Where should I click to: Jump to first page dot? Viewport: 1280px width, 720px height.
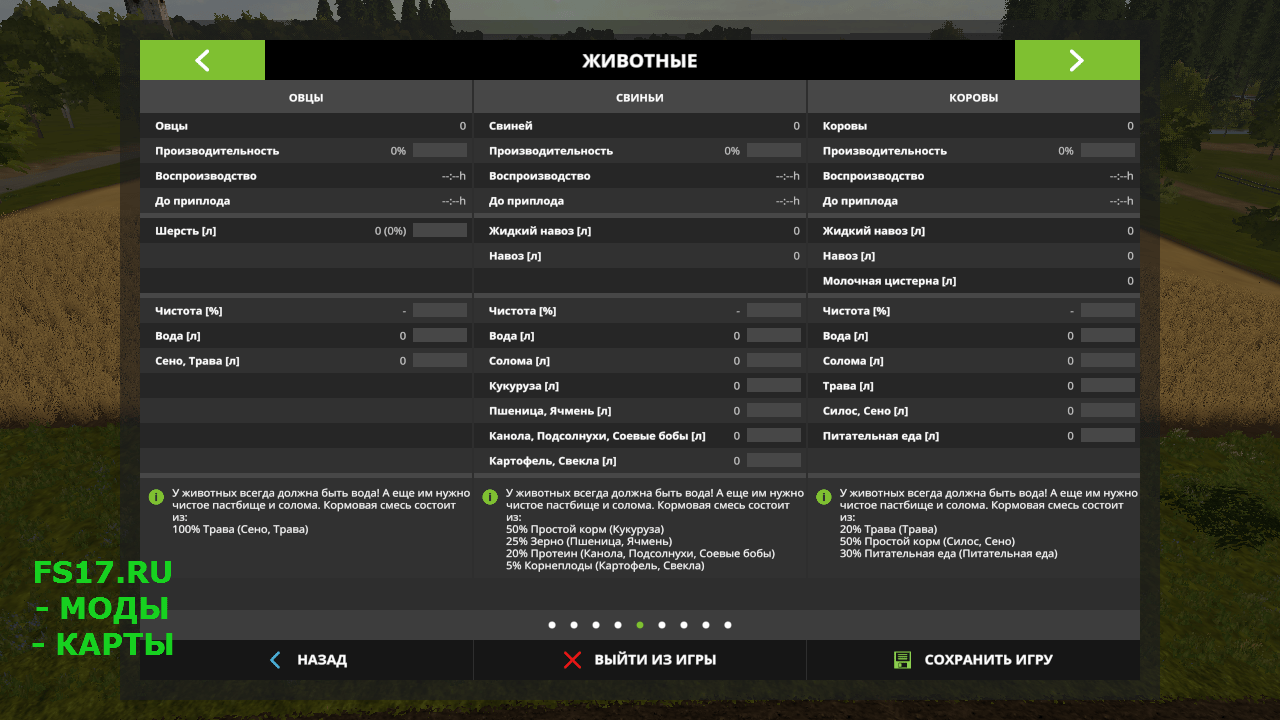tap(552, 625)
